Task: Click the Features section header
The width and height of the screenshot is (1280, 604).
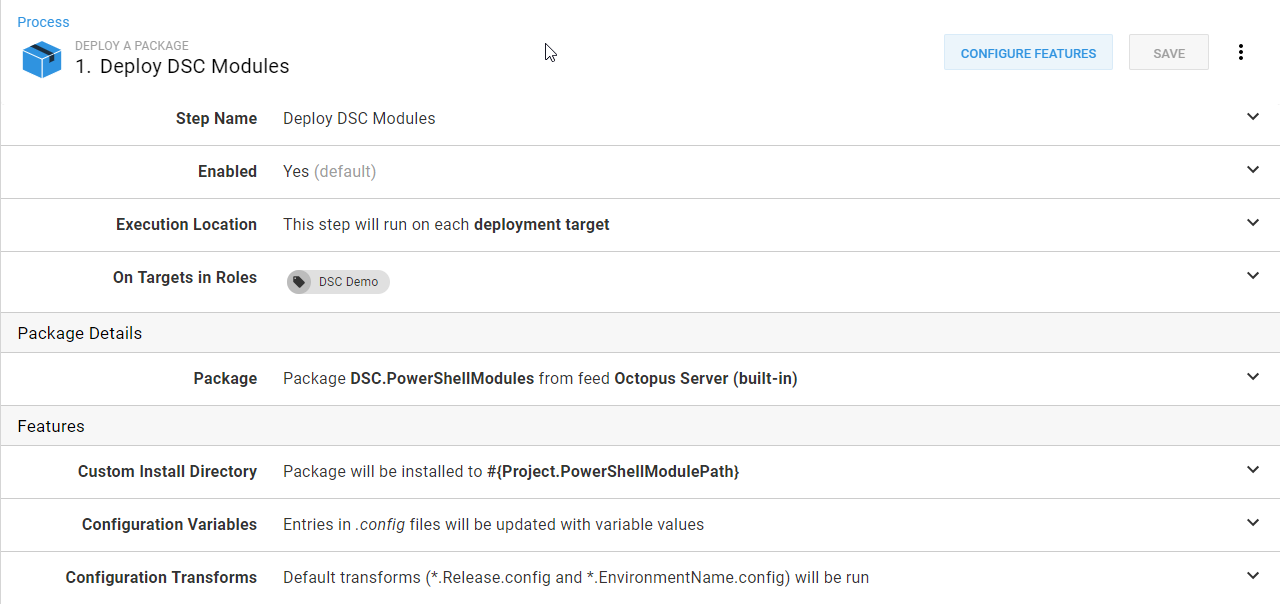Action: click(x=51, y=426)
